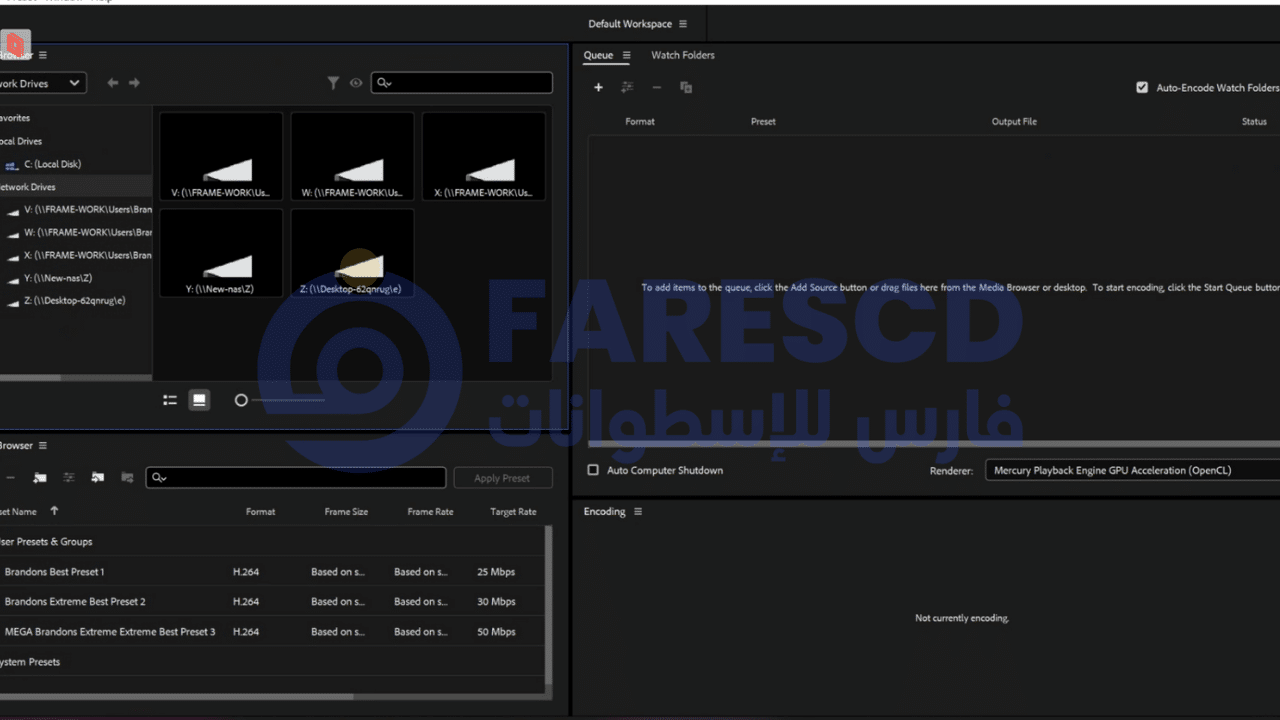This screenshot has width=1280, height=720.
Task: Click the back arrow in Media Browser
Action: point(113,83)
